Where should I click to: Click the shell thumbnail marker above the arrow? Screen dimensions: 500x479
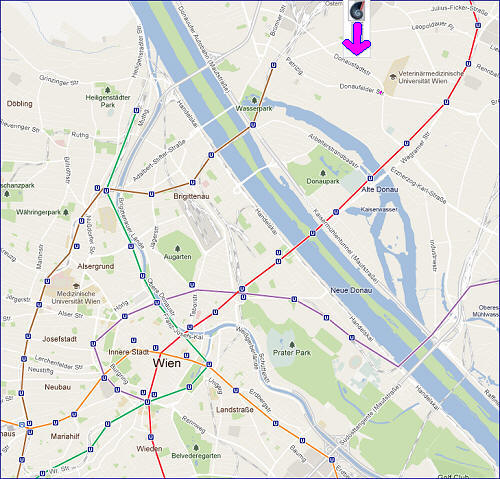tap(356, 10)
